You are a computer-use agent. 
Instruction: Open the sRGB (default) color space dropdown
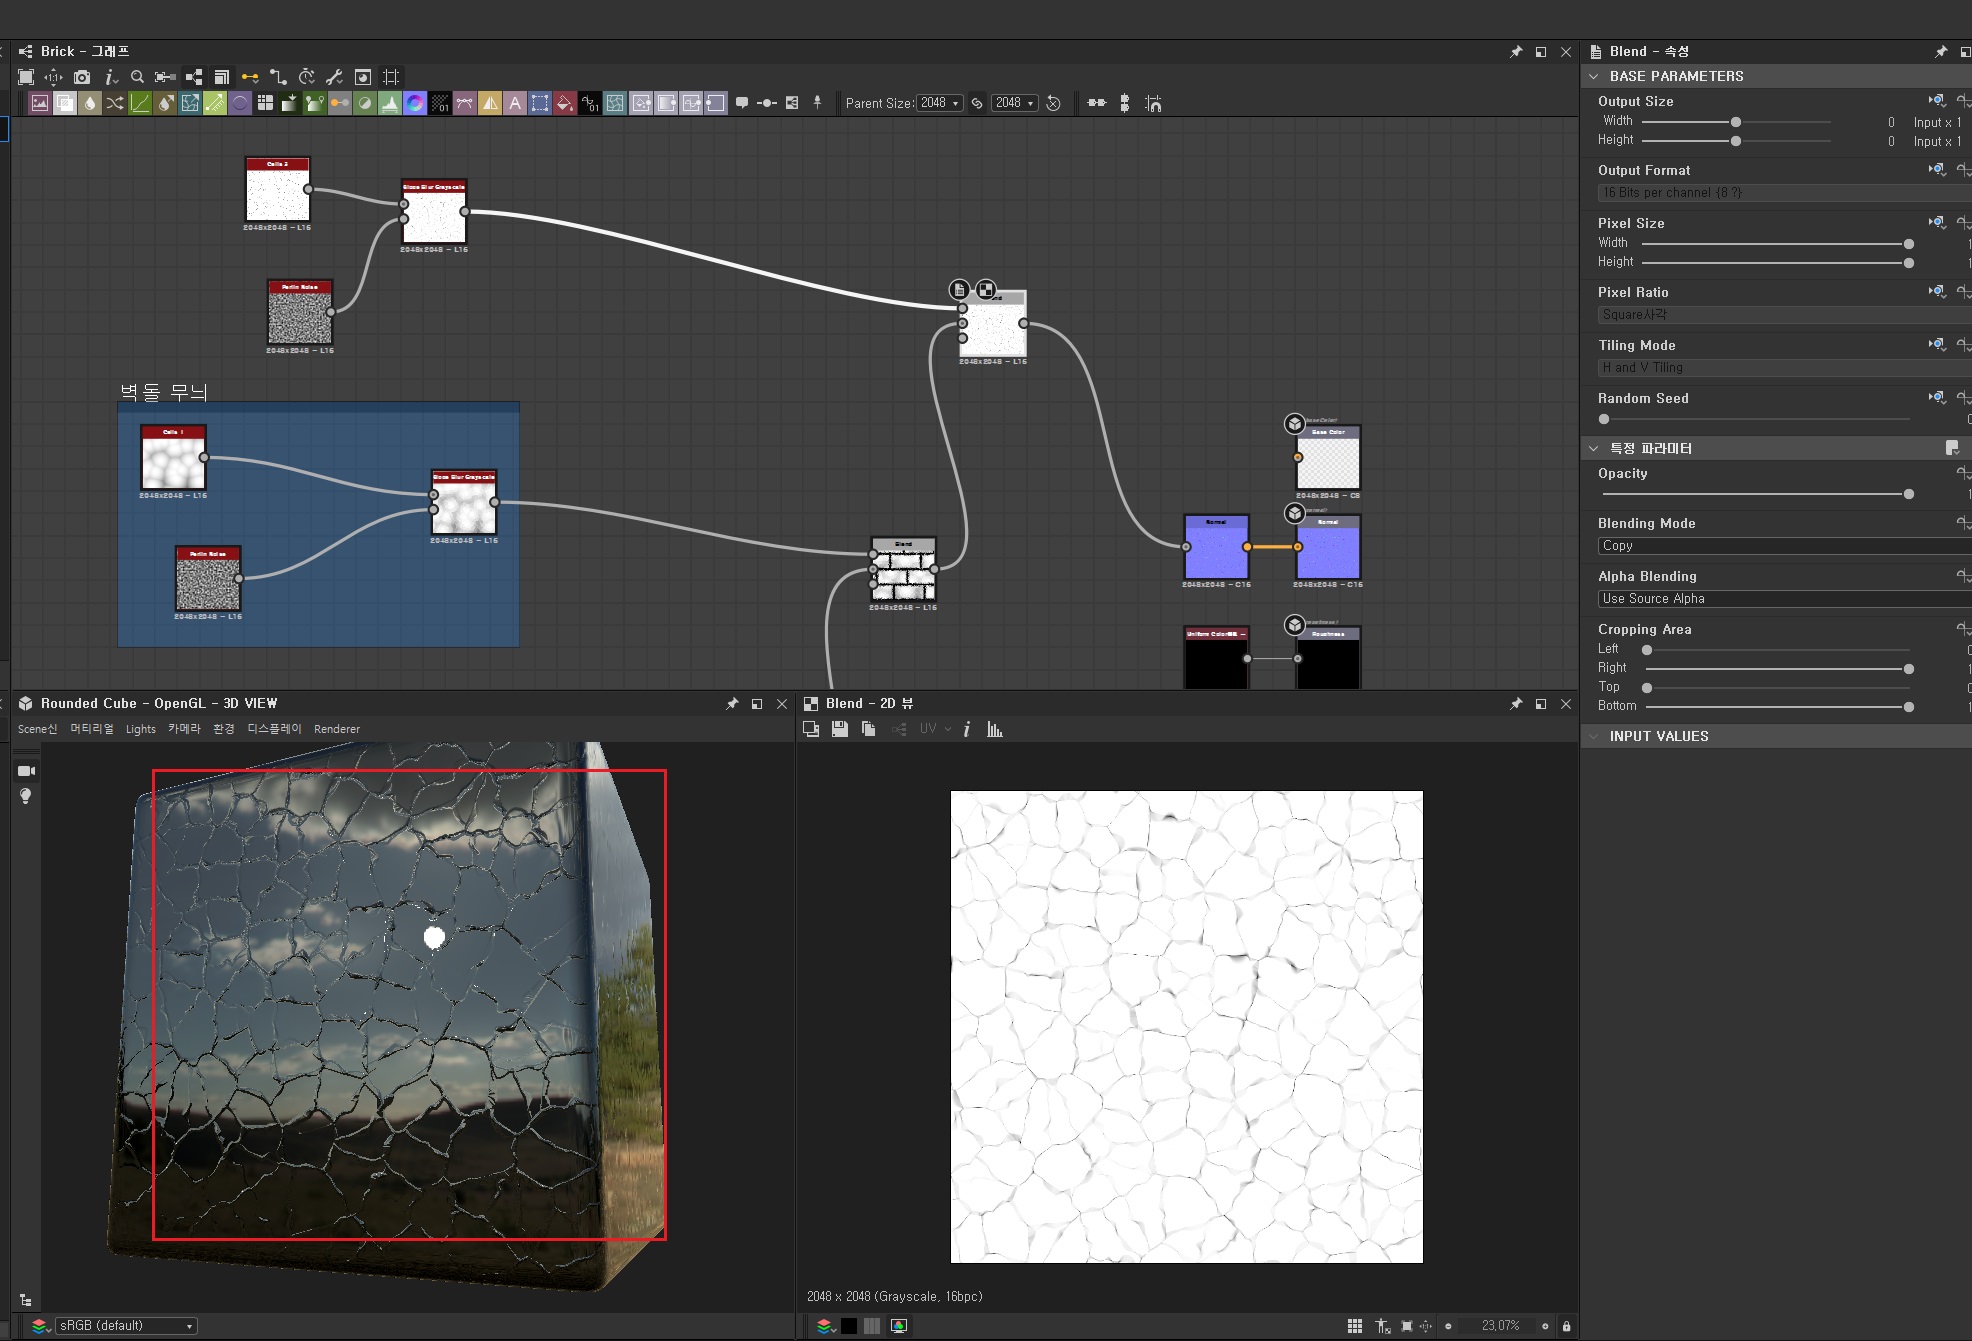[x=126, y=1326]
